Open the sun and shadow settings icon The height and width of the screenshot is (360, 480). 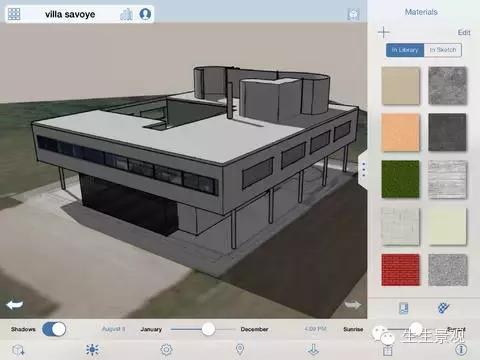pos(92,349)
